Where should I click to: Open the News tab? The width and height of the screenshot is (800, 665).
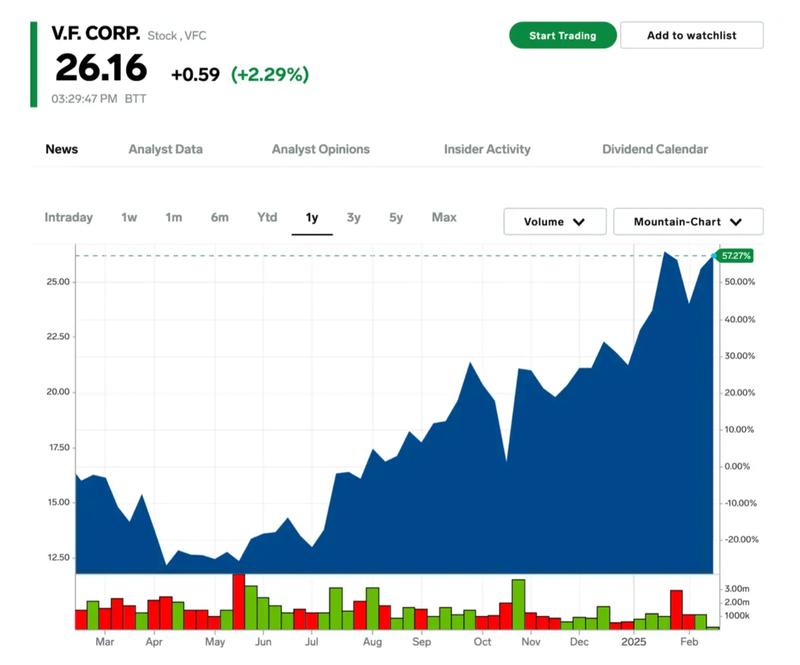click(62, 149)
